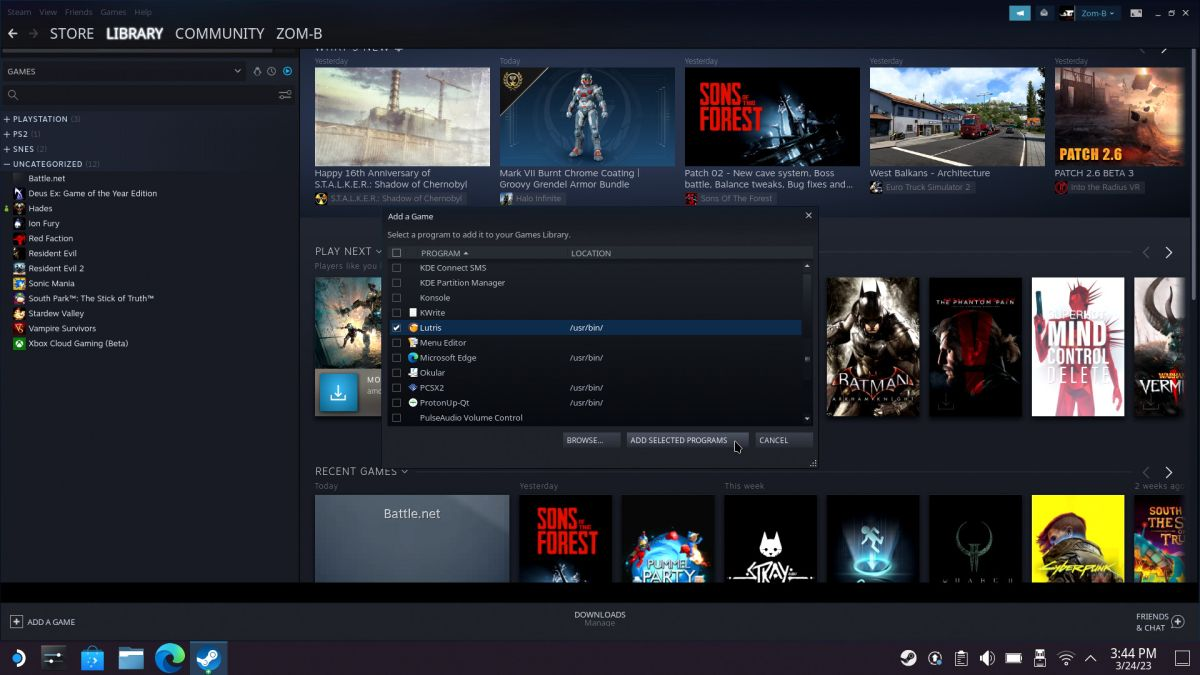The image size is (1200, 675).
Task: Click the volume speaker icon in the tray
Action: coord(986,657)
